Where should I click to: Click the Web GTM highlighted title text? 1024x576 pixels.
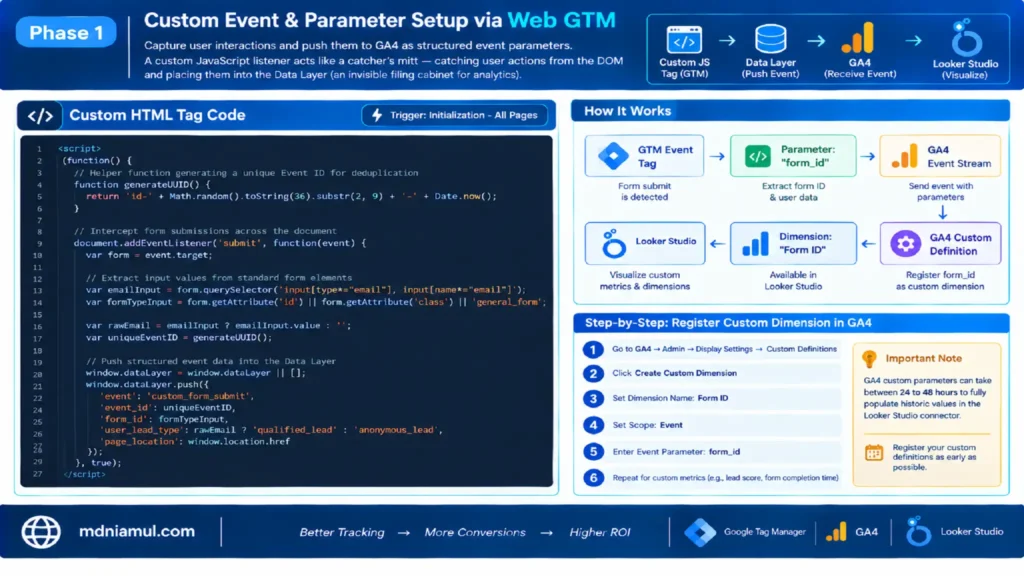point(562,20)
